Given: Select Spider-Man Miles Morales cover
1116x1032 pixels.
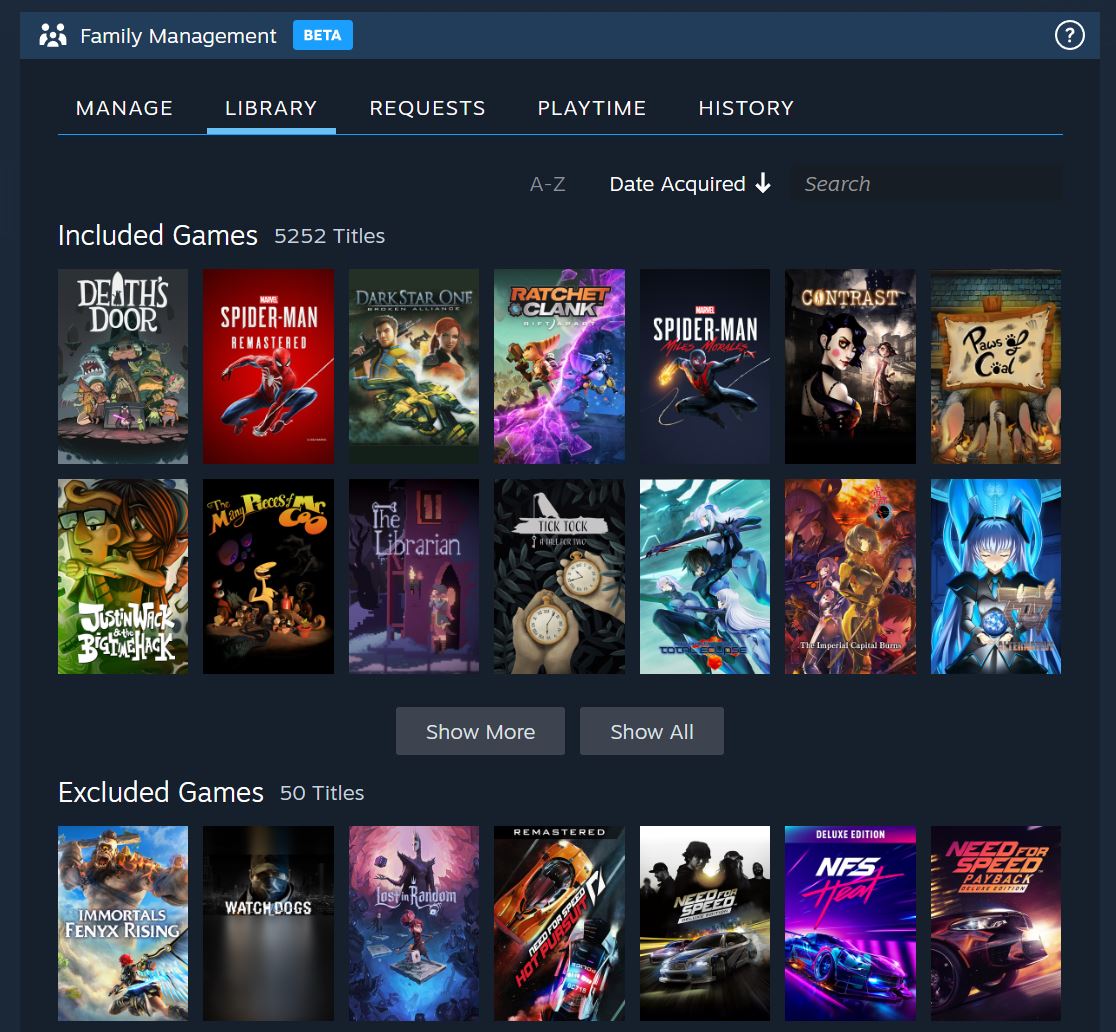Looking at the screenshot, I should (x=705, y=367).
